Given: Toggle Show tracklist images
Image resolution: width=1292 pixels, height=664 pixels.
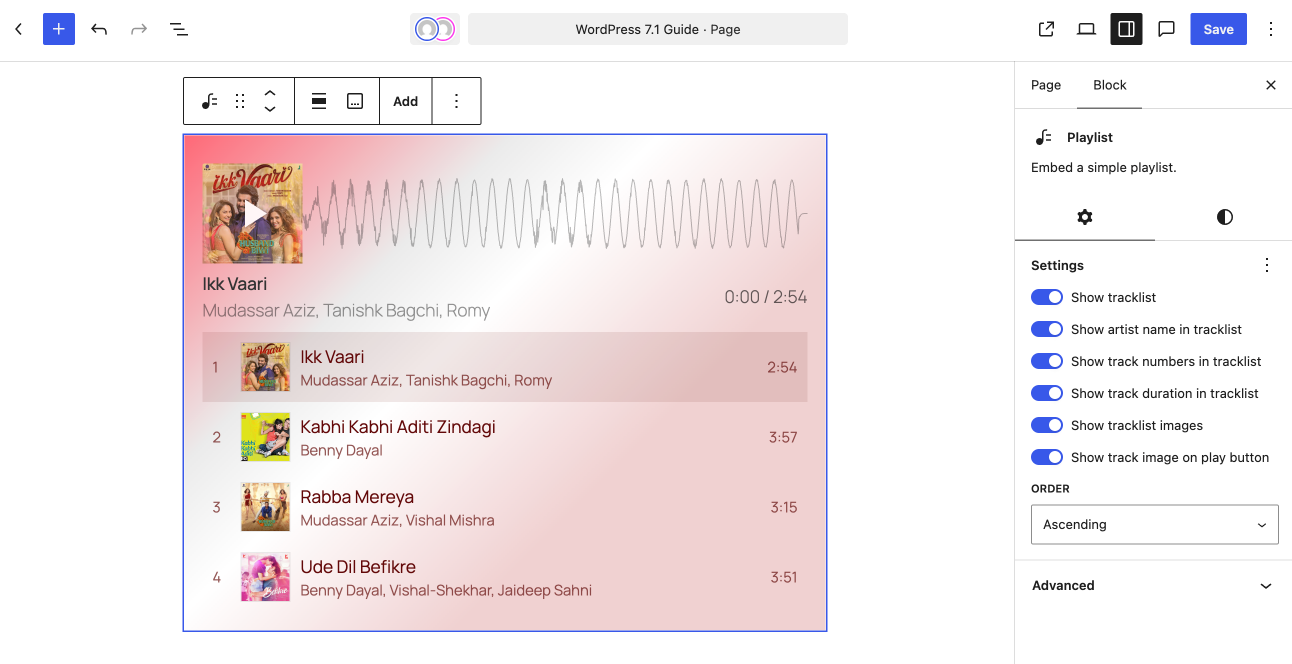Looking at the screenshot, I should click(1047, 425).
